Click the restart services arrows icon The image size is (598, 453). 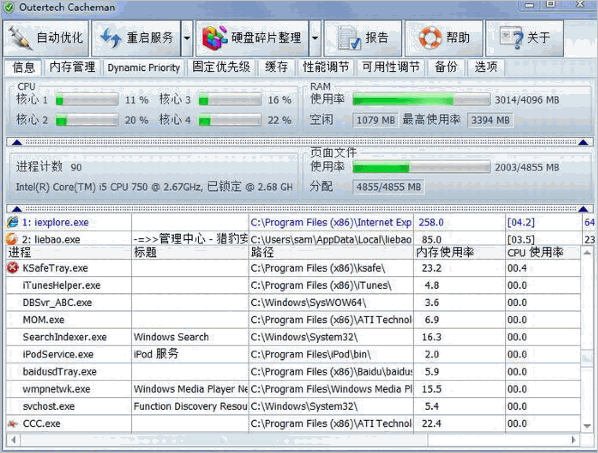pos(111,38)
